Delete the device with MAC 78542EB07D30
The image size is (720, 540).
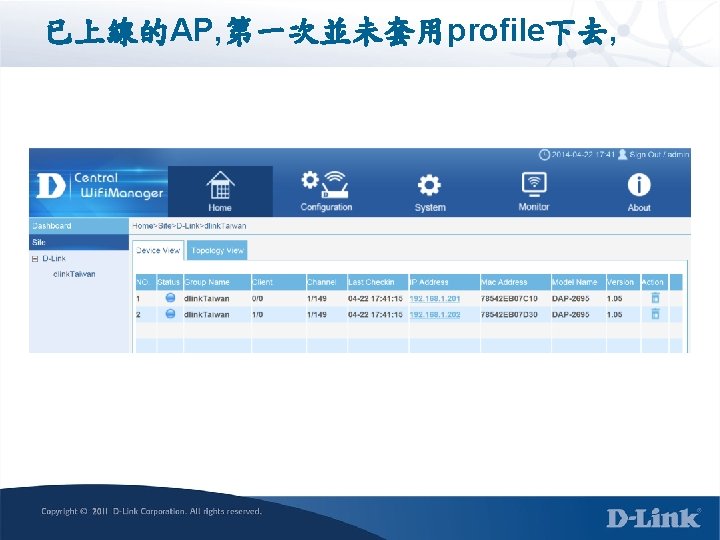coord(655,314)
